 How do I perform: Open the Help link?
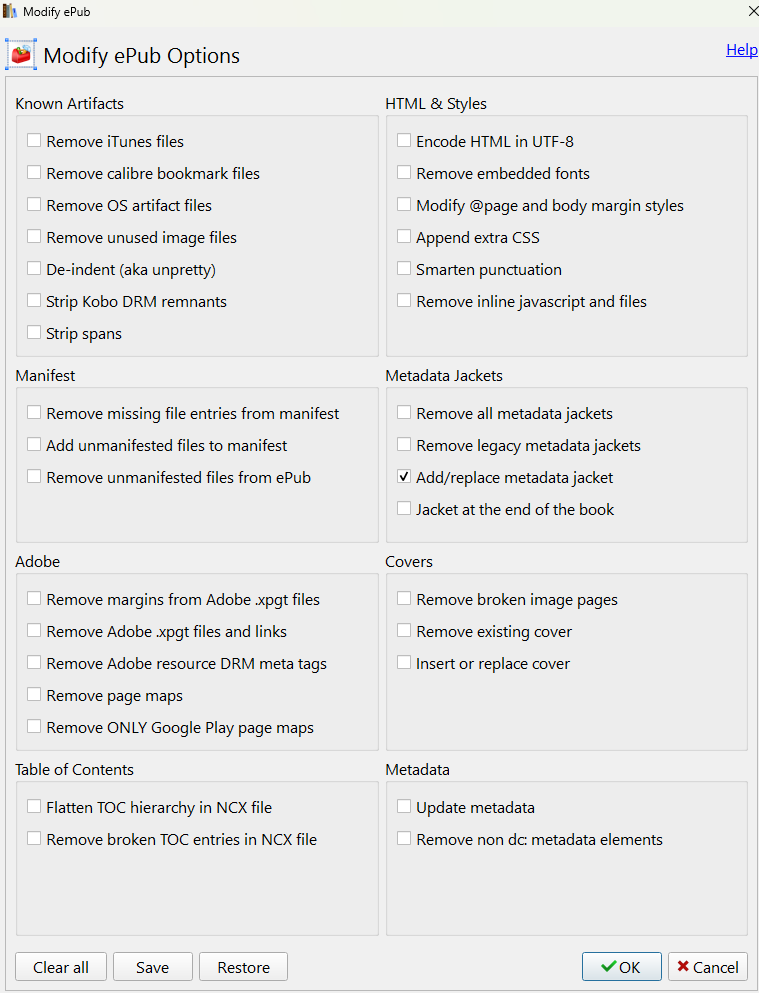pos(741,50)
